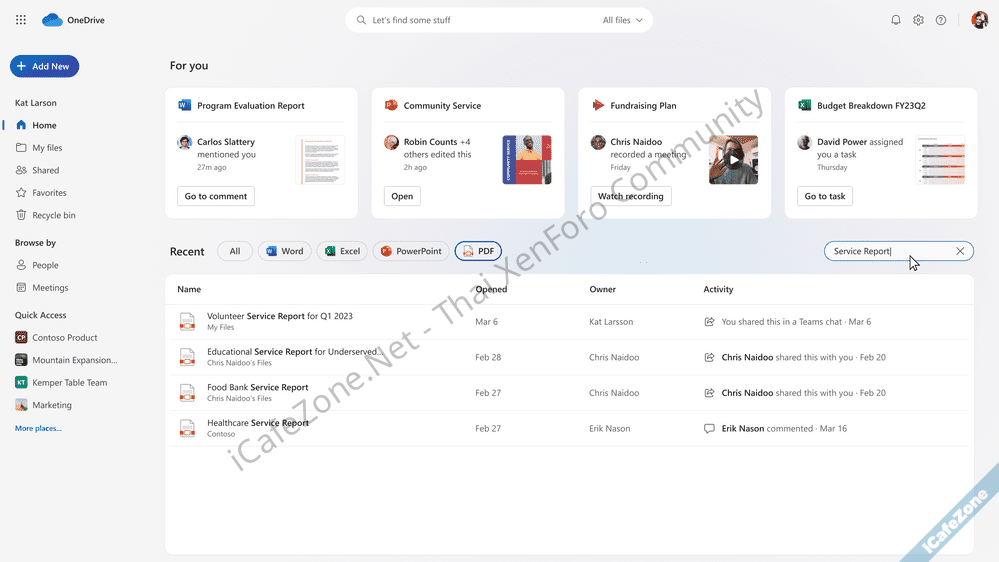The image size is (999, 562).
Task: Click the Add New button
Action: (x=44, y=66)
